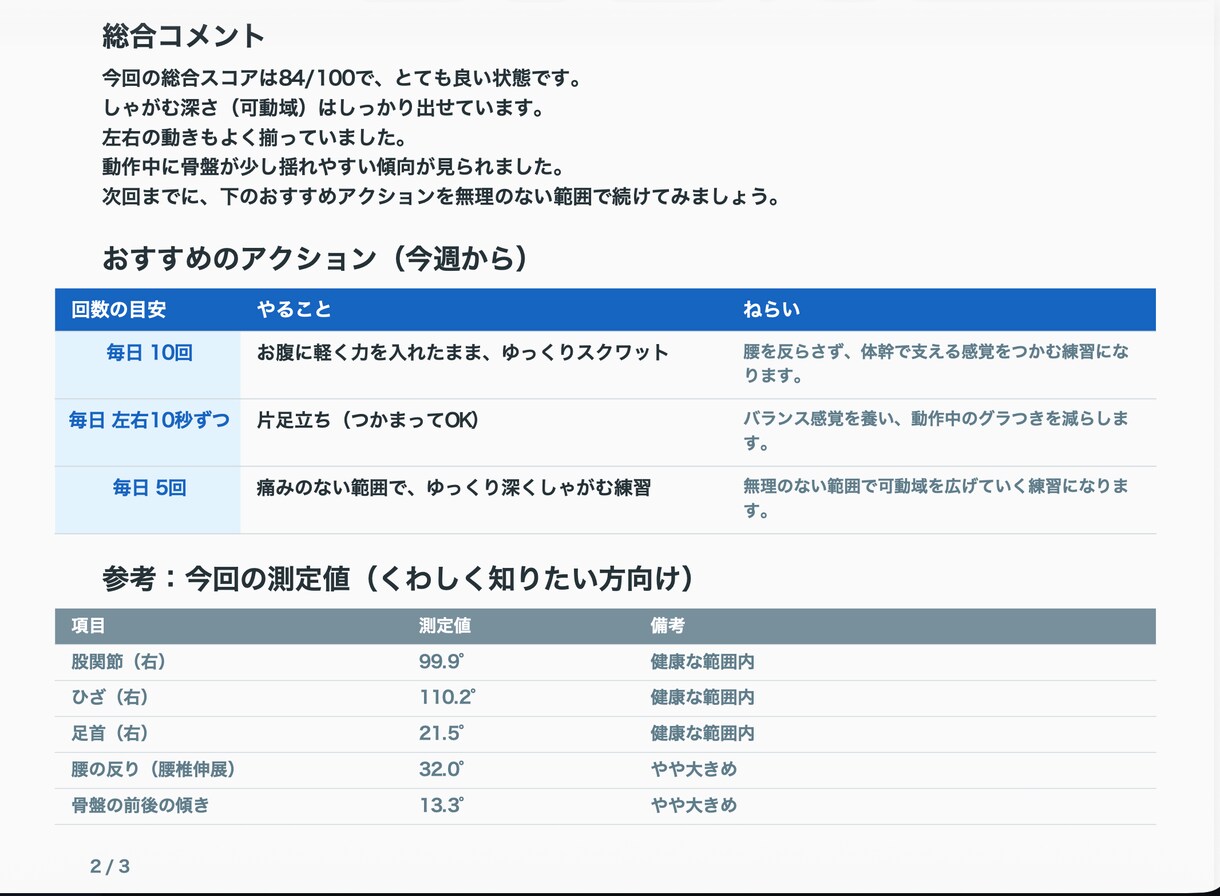
Task: Click the 項目 column header
Action: click(x=88, y=626)
